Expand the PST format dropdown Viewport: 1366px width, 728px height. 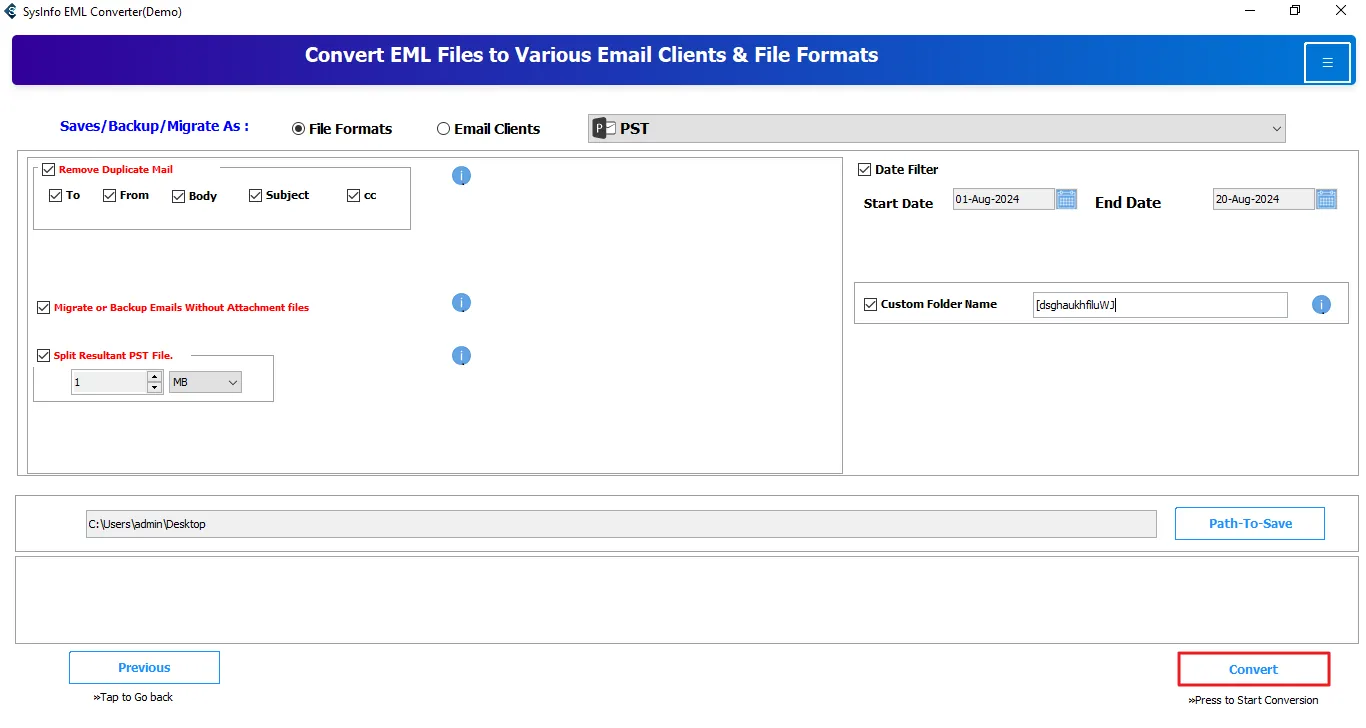1276,128
